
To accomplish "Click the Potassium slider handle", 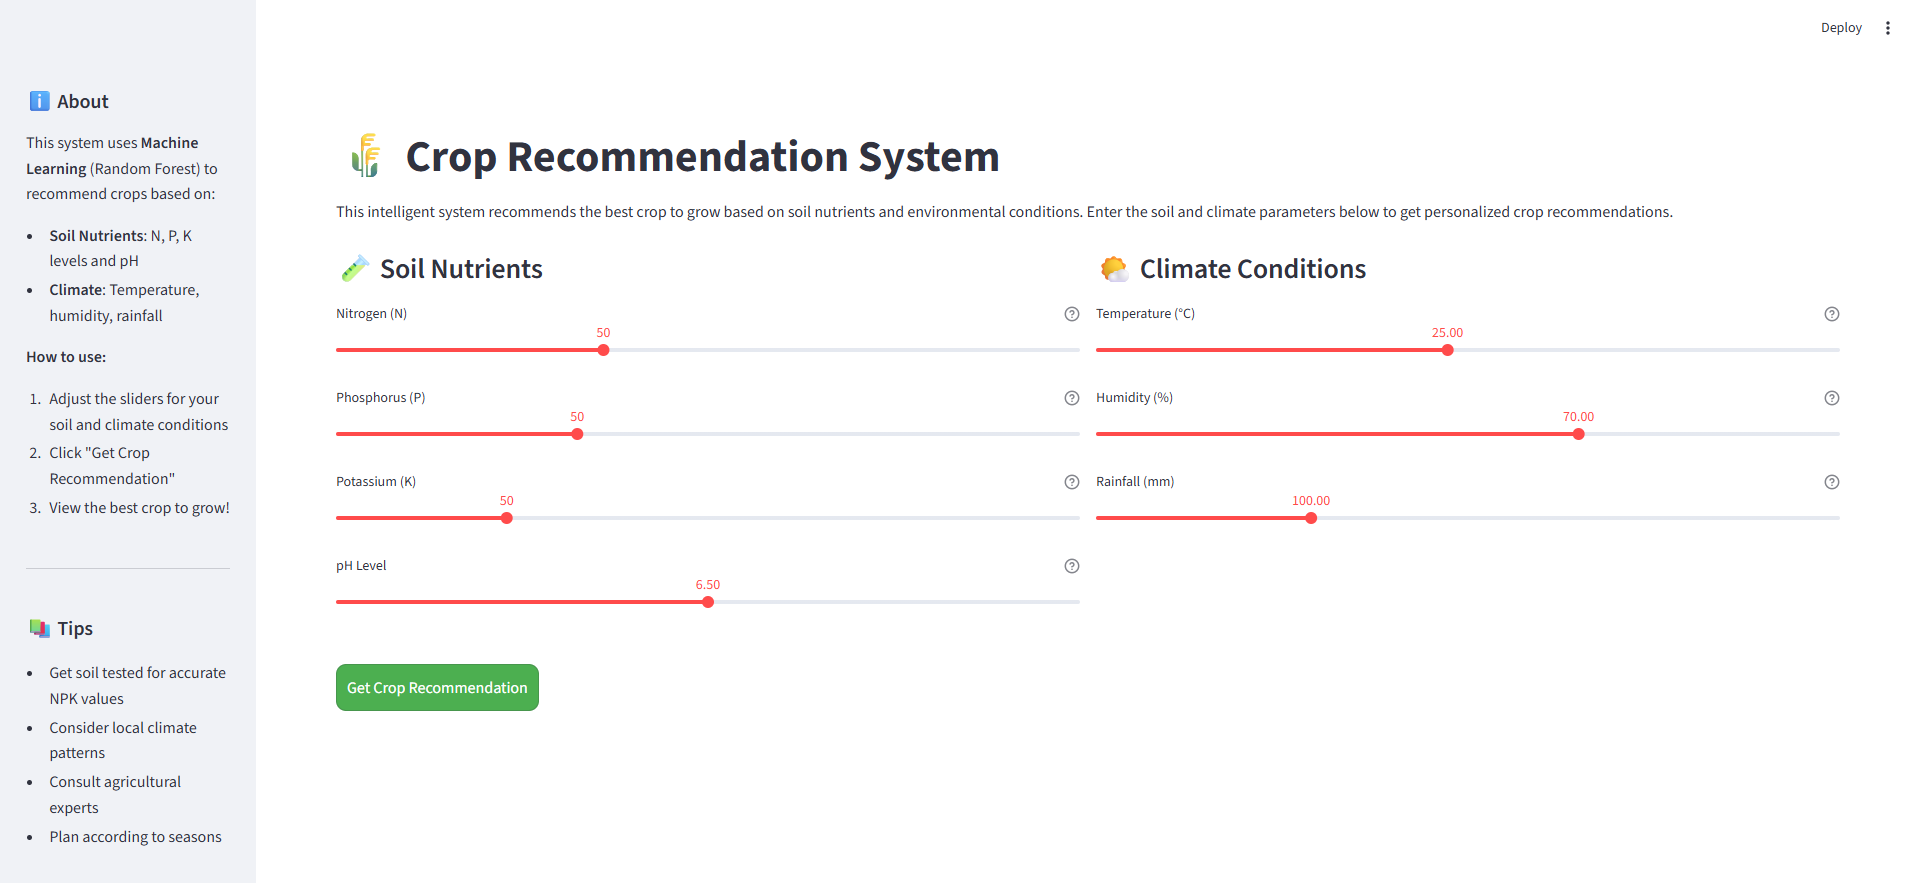I will (x=507, y=518).
